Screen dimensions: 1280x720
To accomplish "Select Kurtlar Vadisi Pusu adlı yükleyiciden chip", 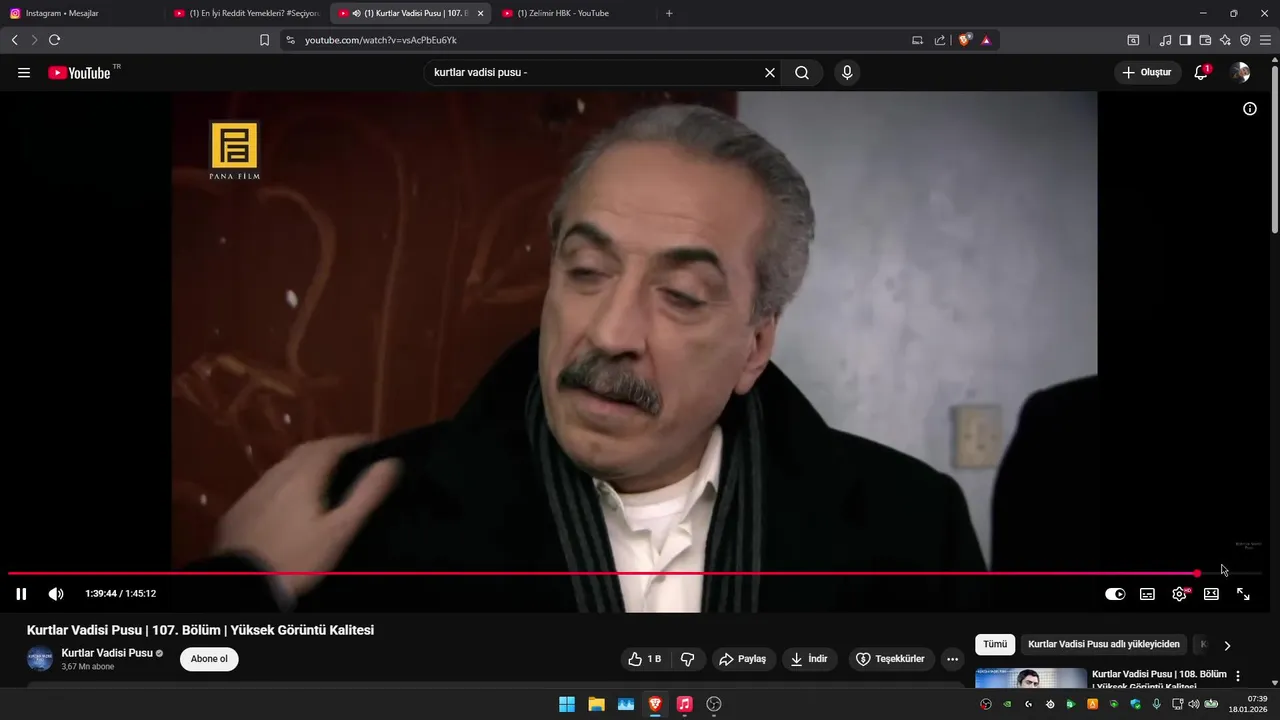I will click(x=1104, y=645).
